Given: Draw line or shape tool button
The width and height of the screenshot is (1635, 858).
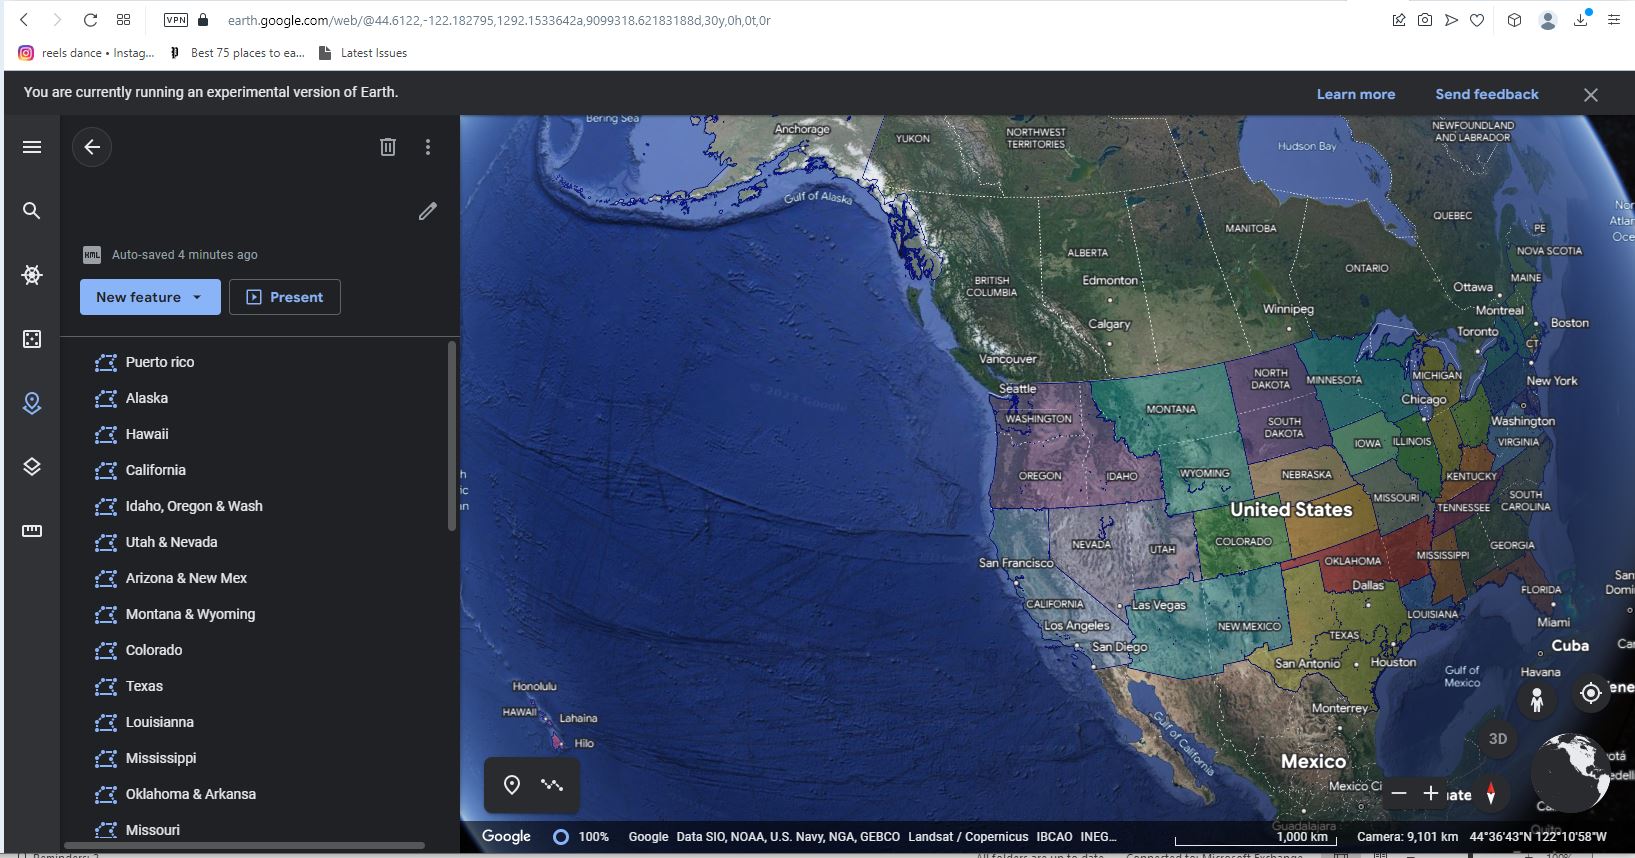Looking at the screenshot, I should pos(552,785).
